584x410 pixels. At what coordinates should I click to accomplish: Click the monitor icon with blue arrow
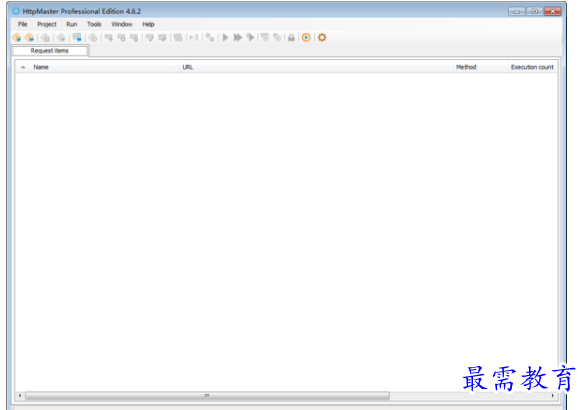[x=77, y=38]
